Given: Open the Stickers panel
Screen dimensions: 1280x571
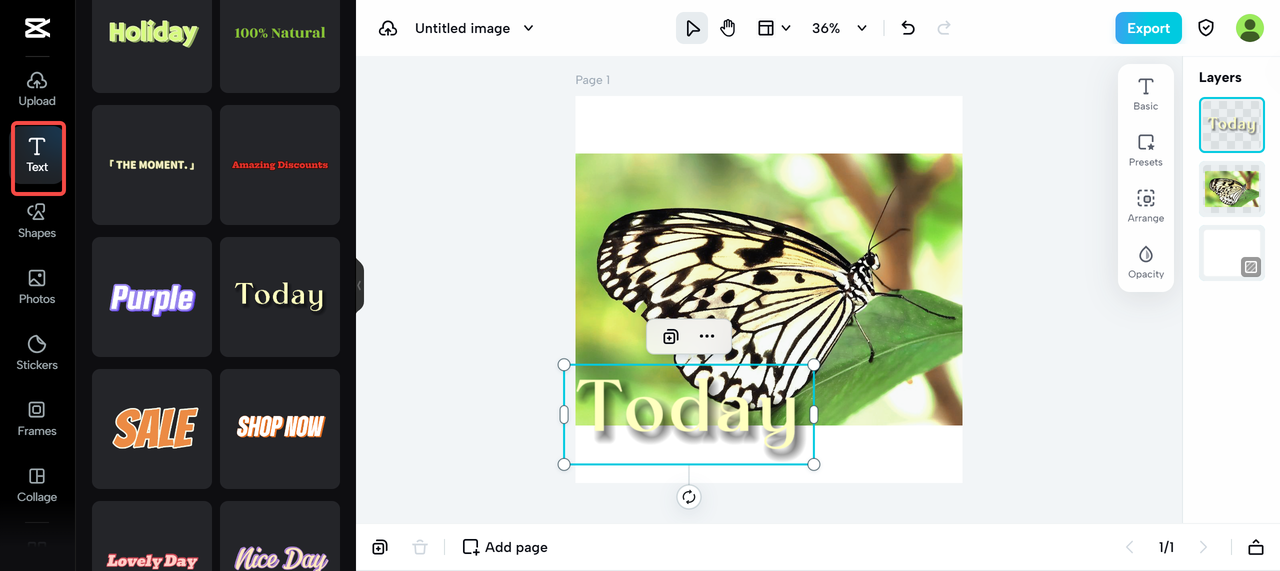Looking at the screenshot, I should coord(37,353).
